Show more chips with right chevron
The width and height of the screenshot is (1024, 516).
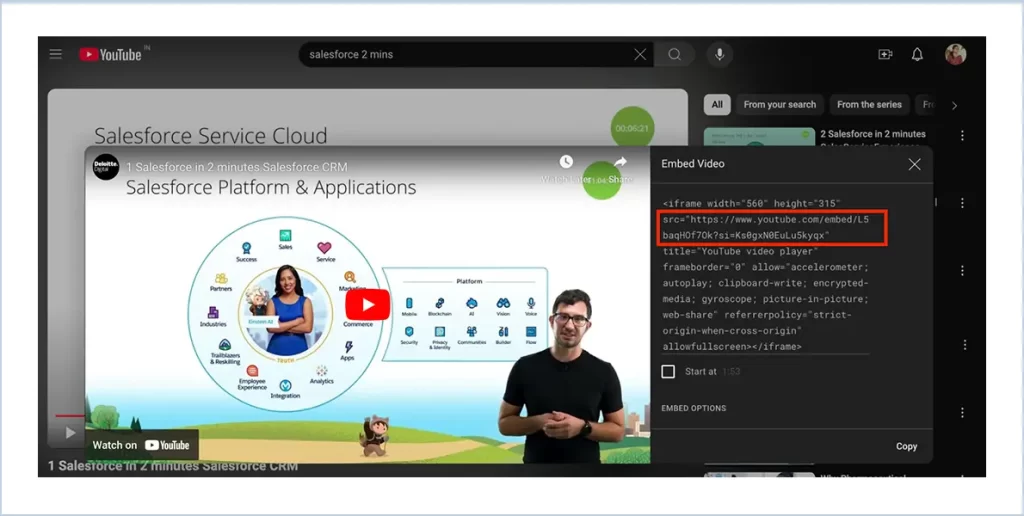pyautogui.click(x=954, y=105)
